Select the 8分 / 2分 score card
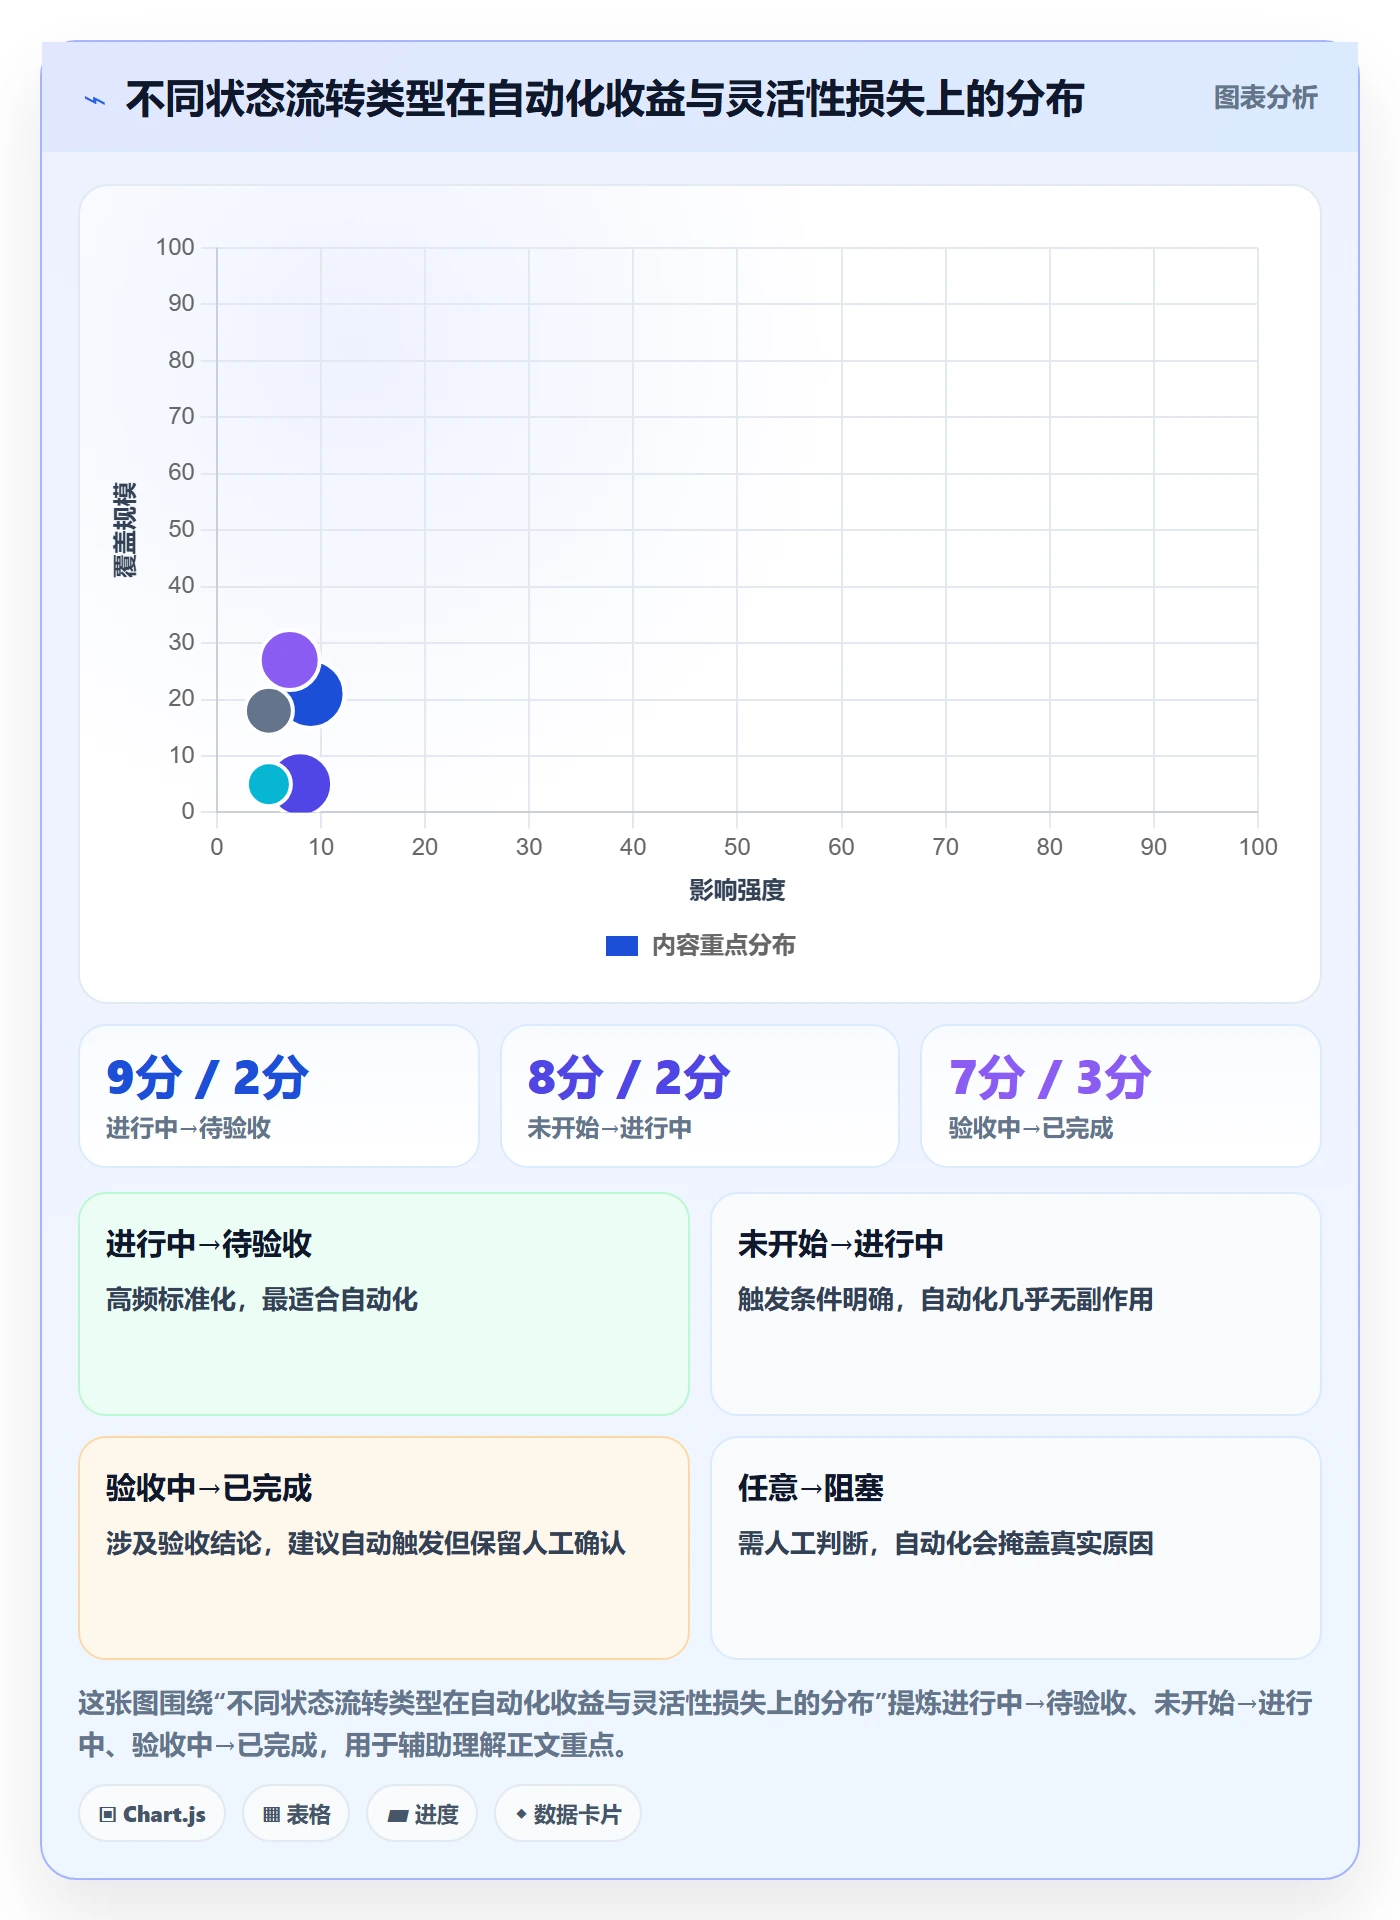Viewport: 1400px width, 1920px height. (x=700, y=1096)
